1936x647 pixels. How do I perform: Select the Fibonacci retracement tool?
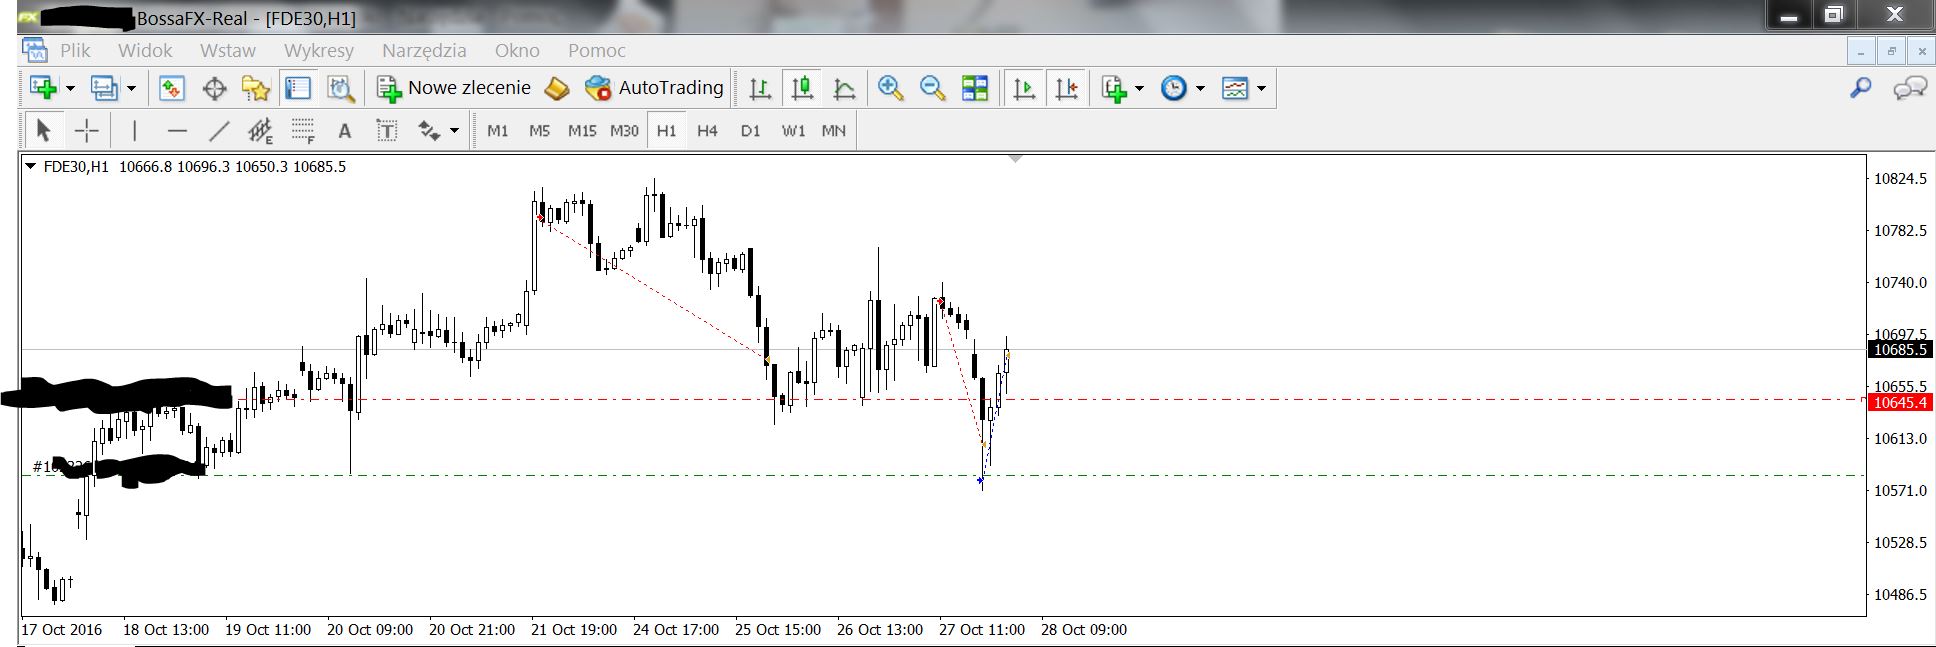click(303, 131)
